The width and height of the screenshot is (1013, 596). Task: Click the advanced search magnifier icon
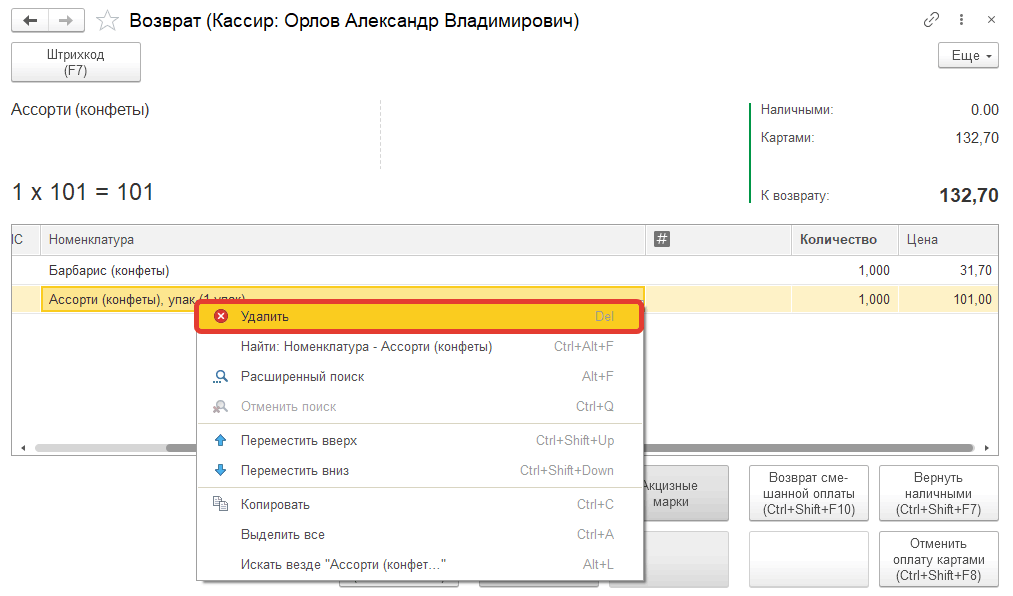[221, 377]
